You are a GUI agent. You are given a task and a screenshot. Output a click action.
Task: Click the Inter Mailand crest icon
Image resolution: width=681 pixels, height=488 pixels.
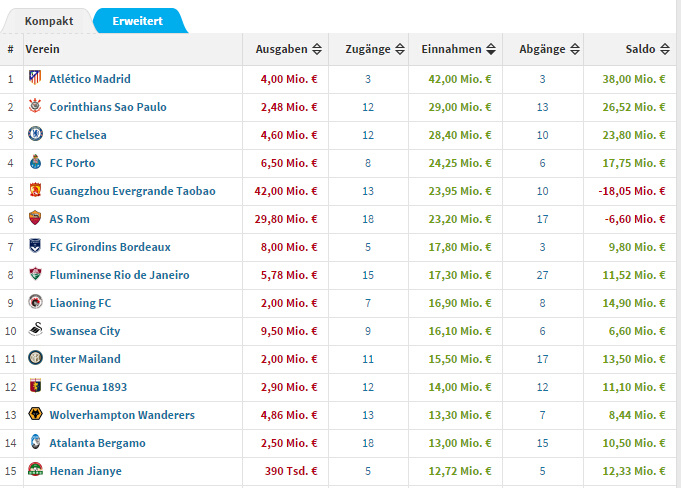(35, 357)
